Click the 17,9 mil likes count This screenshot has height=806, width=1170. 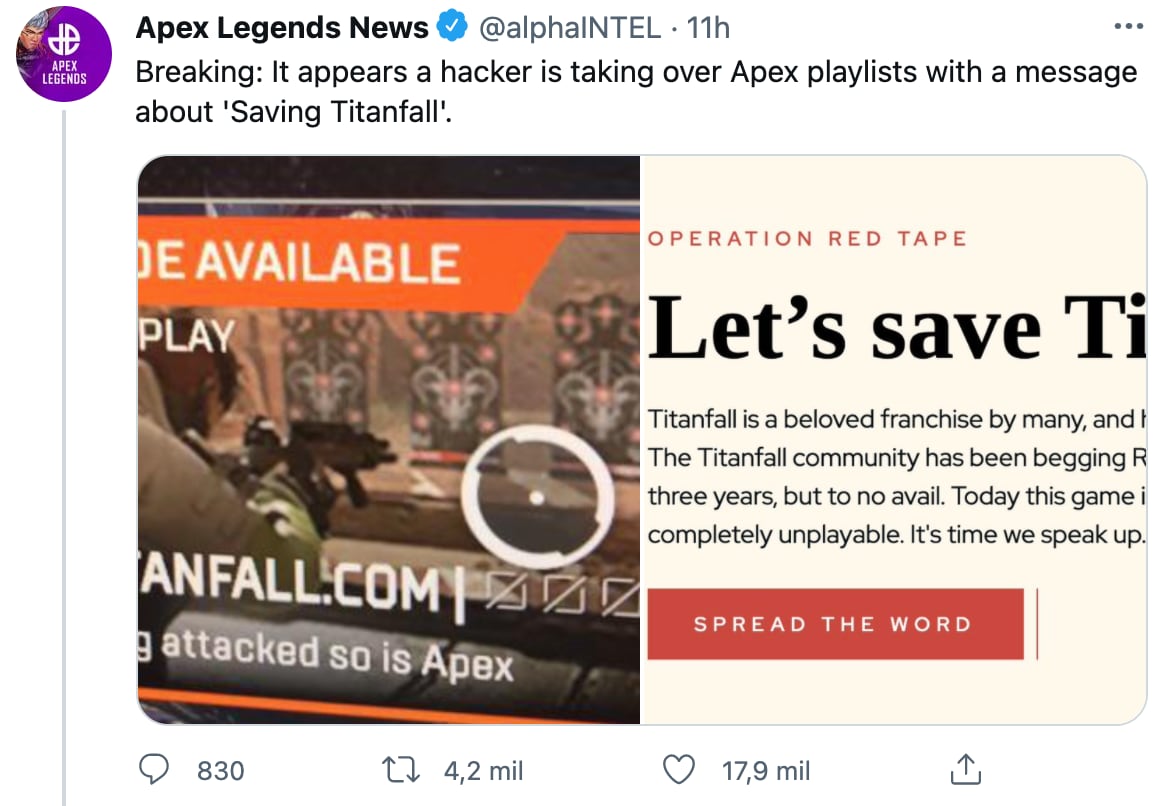pyautogui.click(x=766, y=770)
